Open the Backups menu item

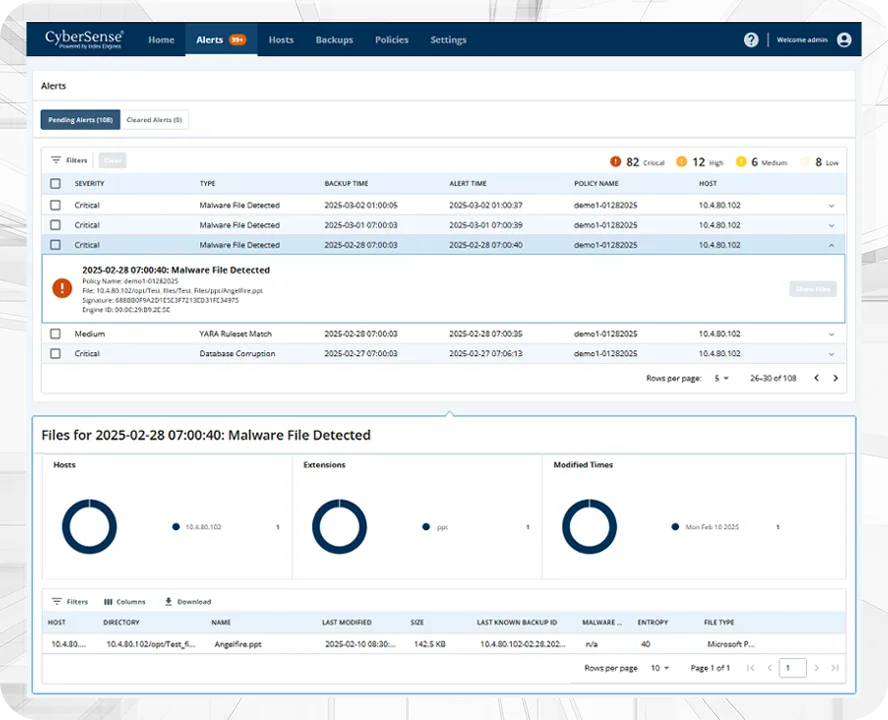tap(334, 40)
